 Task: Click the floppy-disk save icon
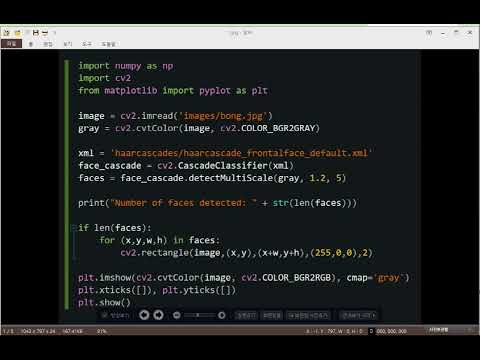point(36,33)
